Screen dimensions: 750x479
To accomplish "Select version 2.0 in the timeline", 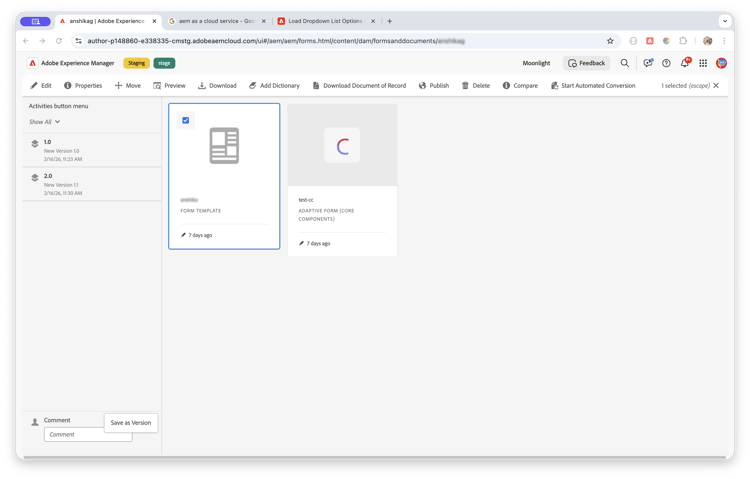I will point(92,184).
